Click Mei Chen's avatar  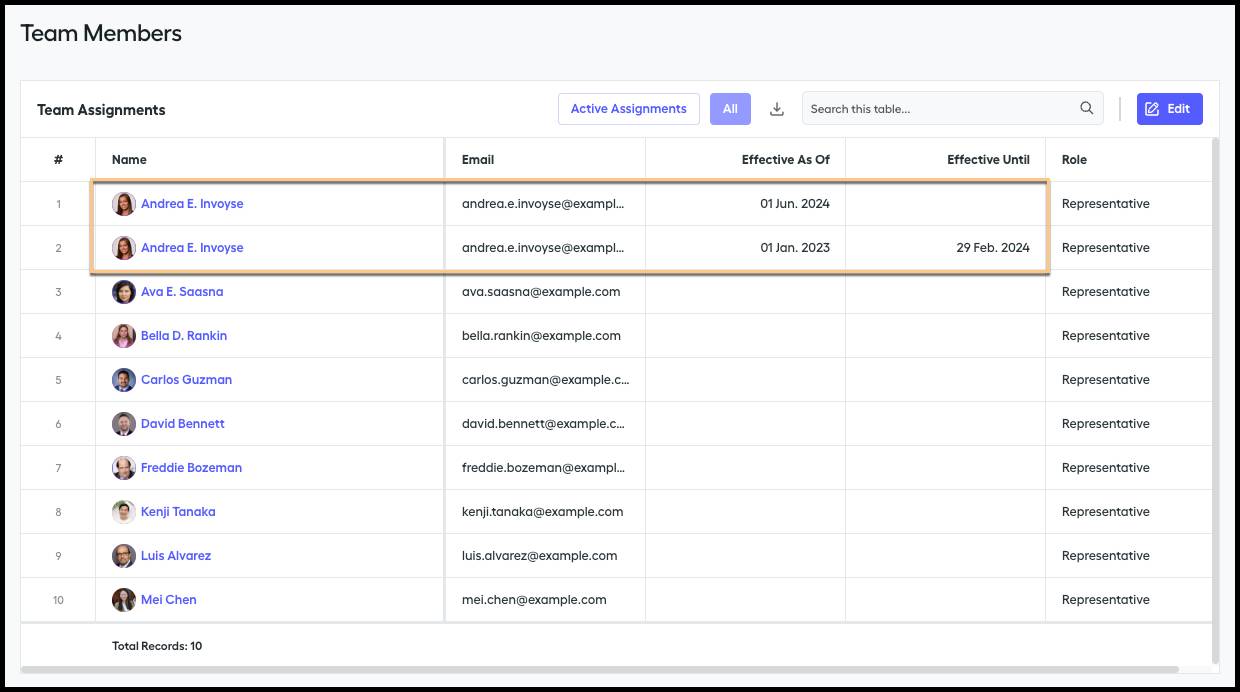tap(124, 600)
